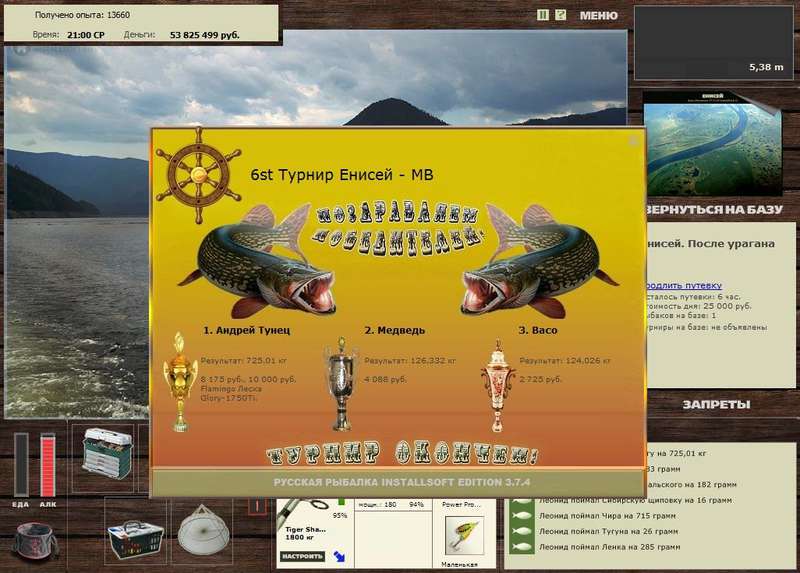The height and width of the screenshot is (573, 800).
Task: Click the prize text 4 088 руб.
Action: [x=386, y=379]
